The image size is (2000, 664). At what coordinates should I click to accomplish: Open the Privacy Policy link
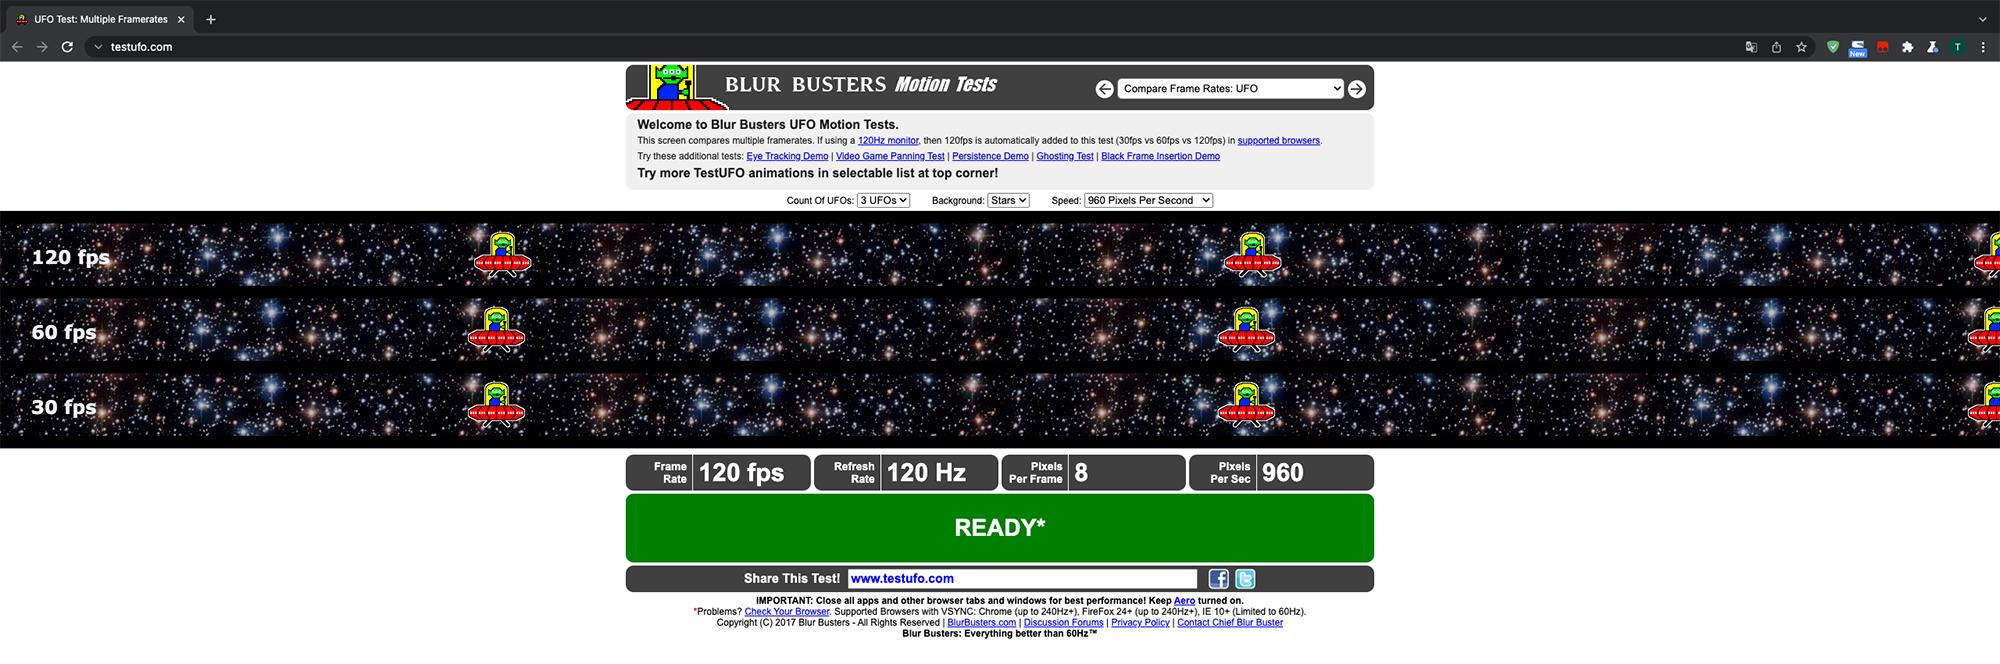pos(1140,623)
